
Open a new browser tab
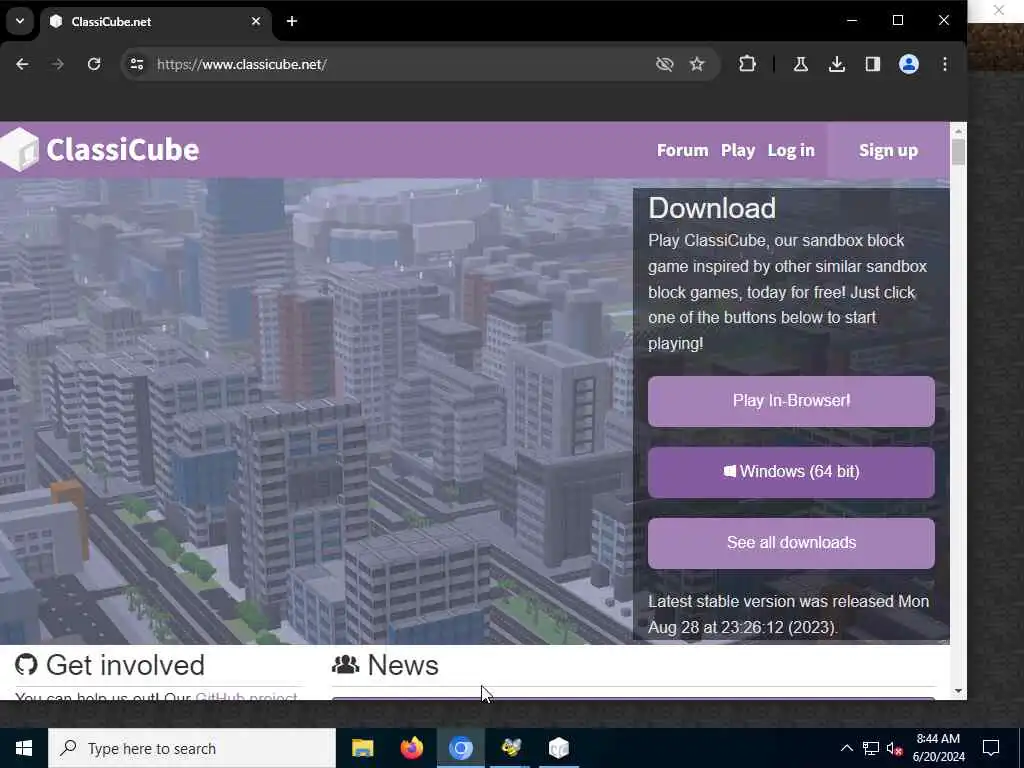[x=292, y=21]
